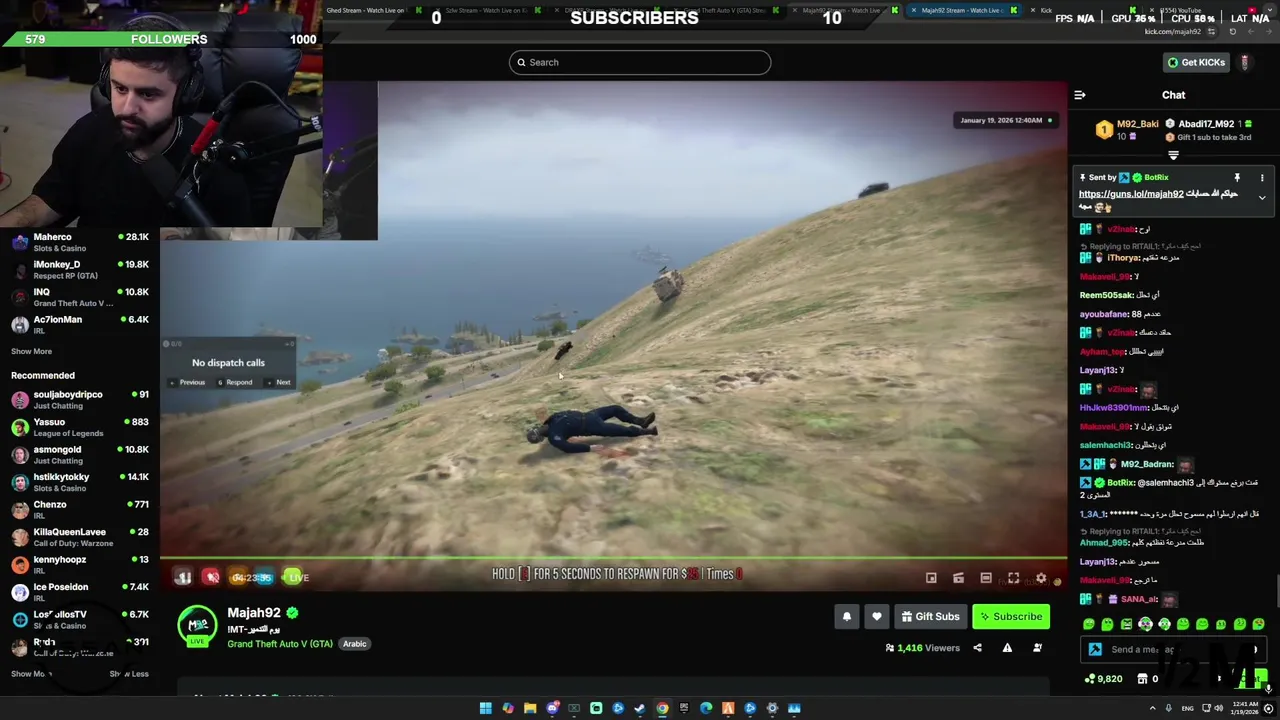Viewport: 1280px width, 720px height.
Task: Enable mini player mode icon
Action: point(931,578)
